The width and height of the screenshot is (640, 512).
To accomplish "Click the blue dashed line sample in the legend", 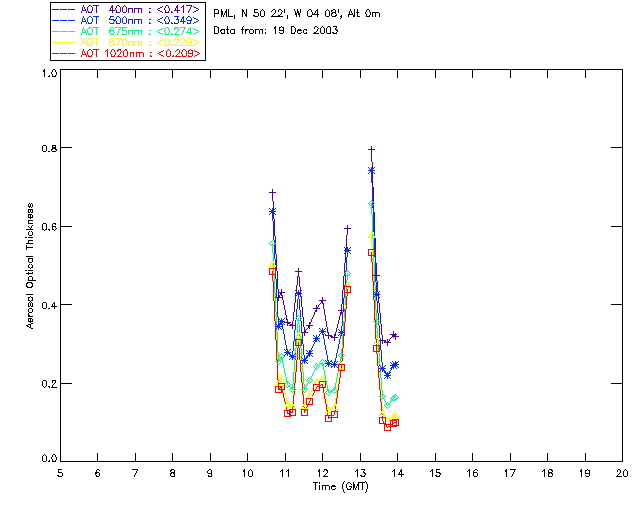I will 64,20.
